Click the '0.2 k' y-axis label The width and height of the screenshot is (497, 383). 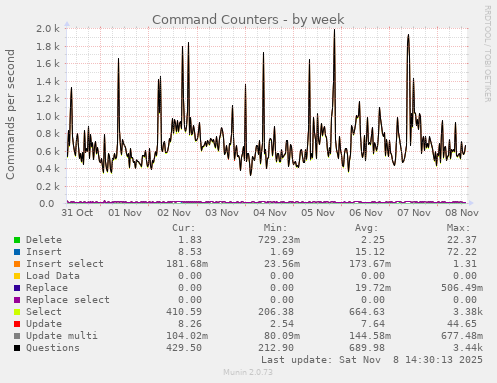[48, 186]
